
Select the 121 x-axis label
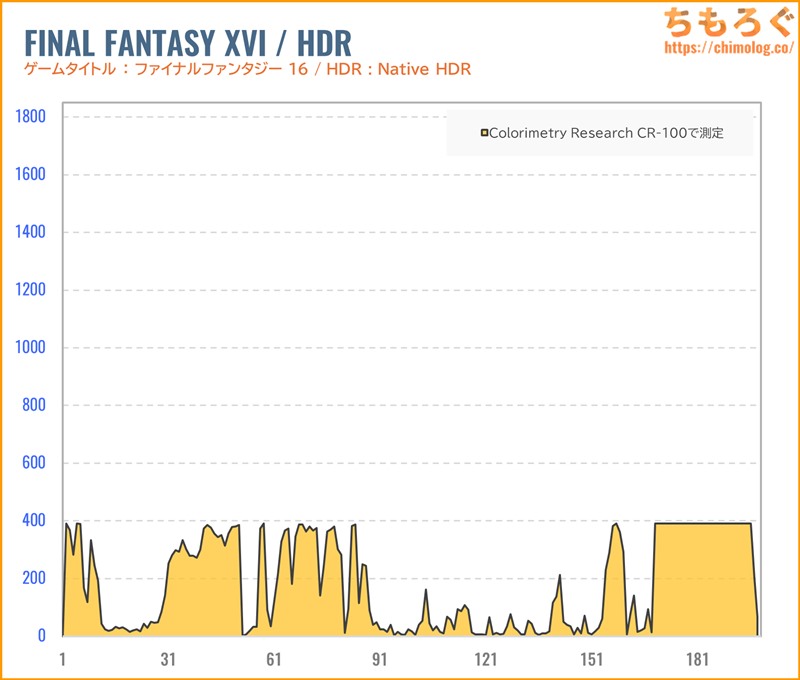coord(486,659)
